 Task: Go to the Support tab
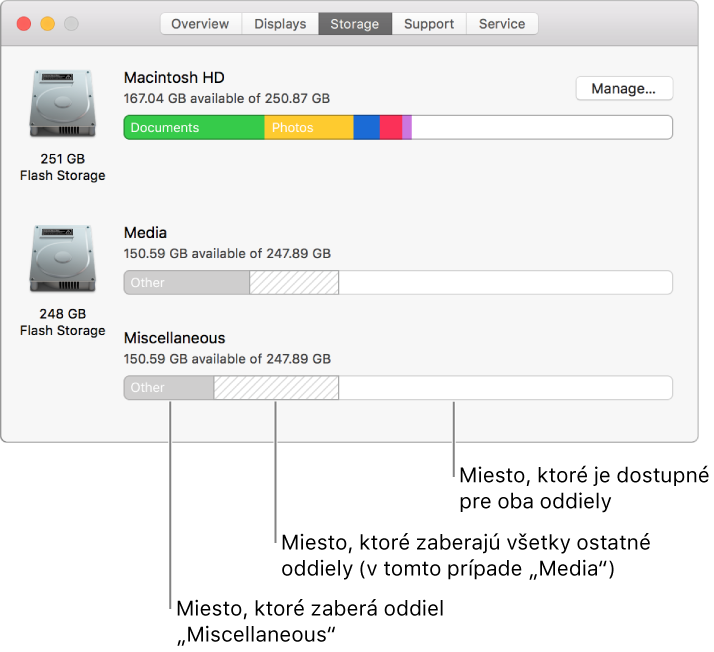[429, 24]
